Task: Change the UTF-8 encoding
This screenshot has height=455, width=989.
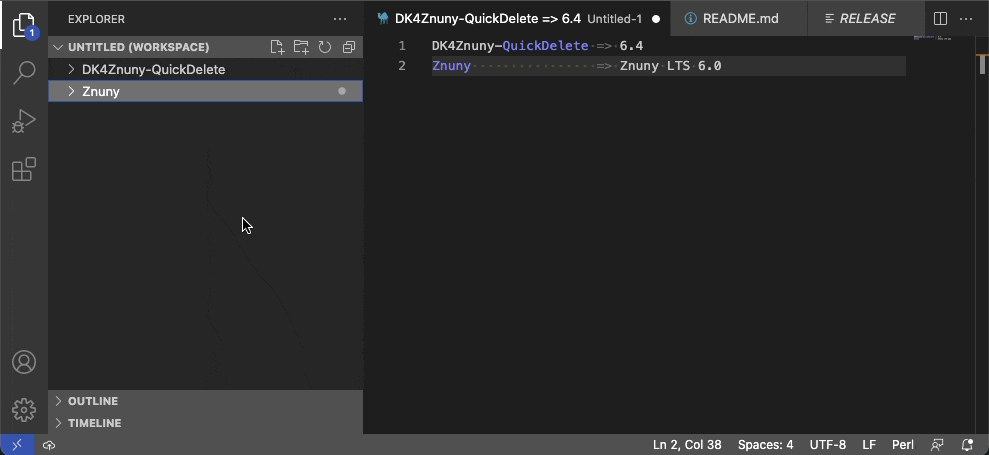Action: [x=828, y=445]
